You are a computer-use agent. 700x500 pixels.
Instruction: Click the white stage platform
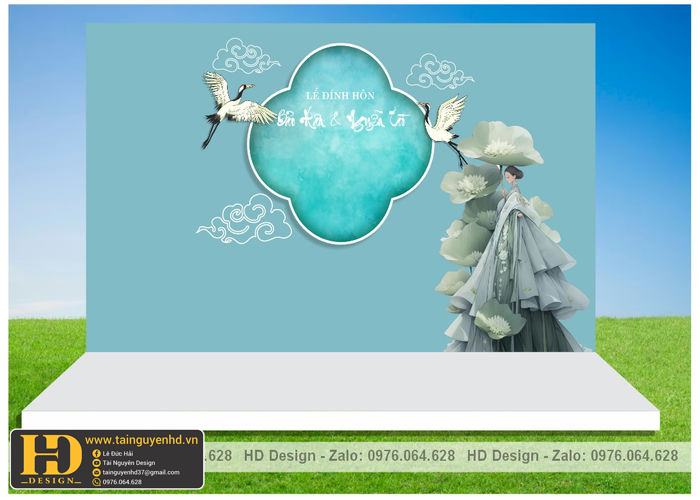340,392
